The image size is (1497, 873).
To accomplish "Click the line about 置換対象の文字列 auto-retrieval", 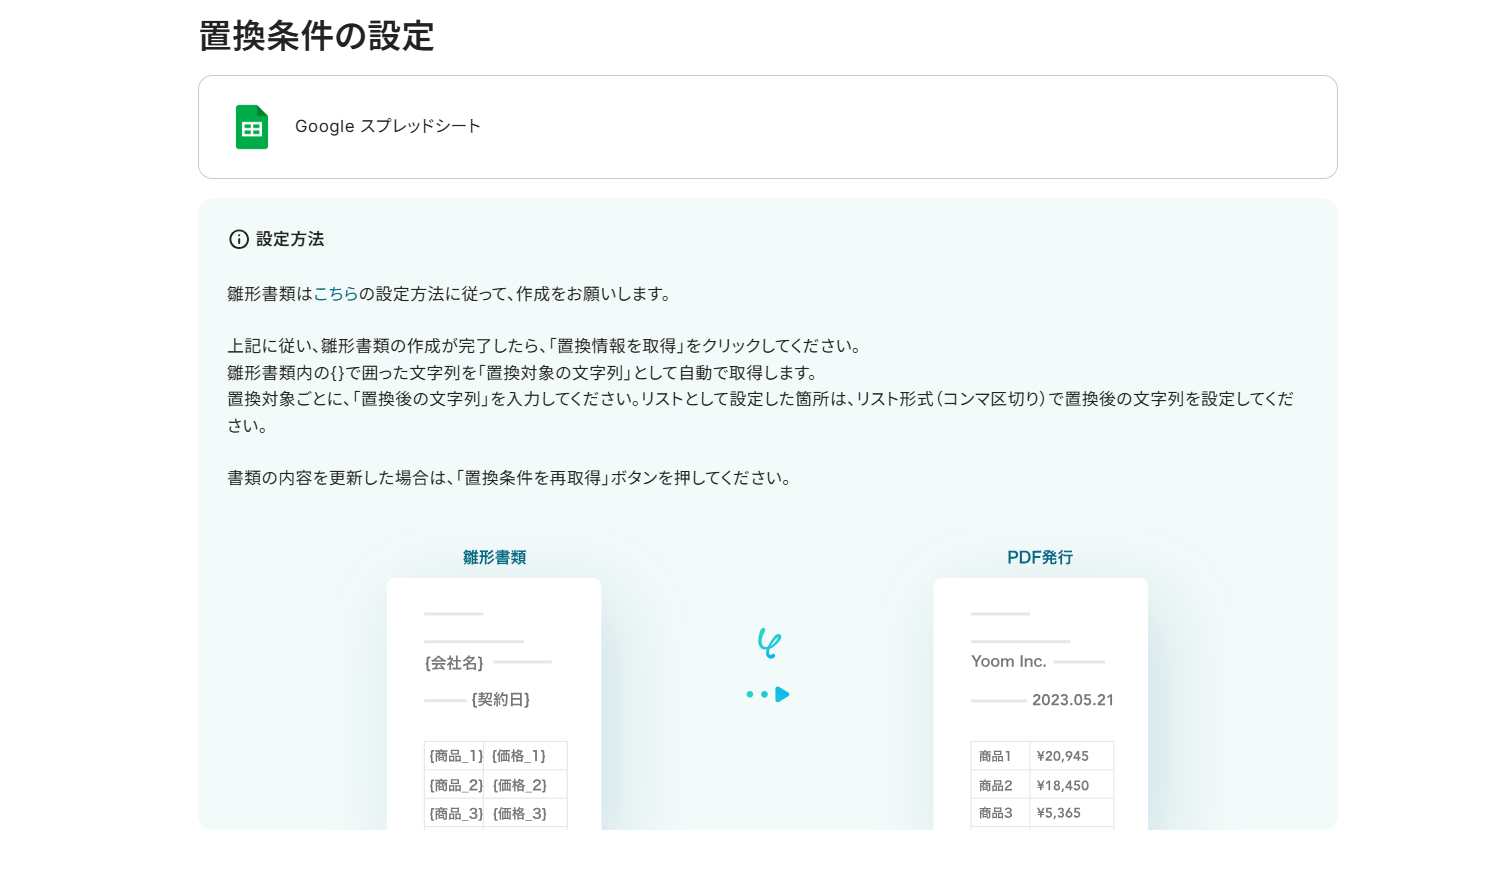I will click(x=524, y=373).
